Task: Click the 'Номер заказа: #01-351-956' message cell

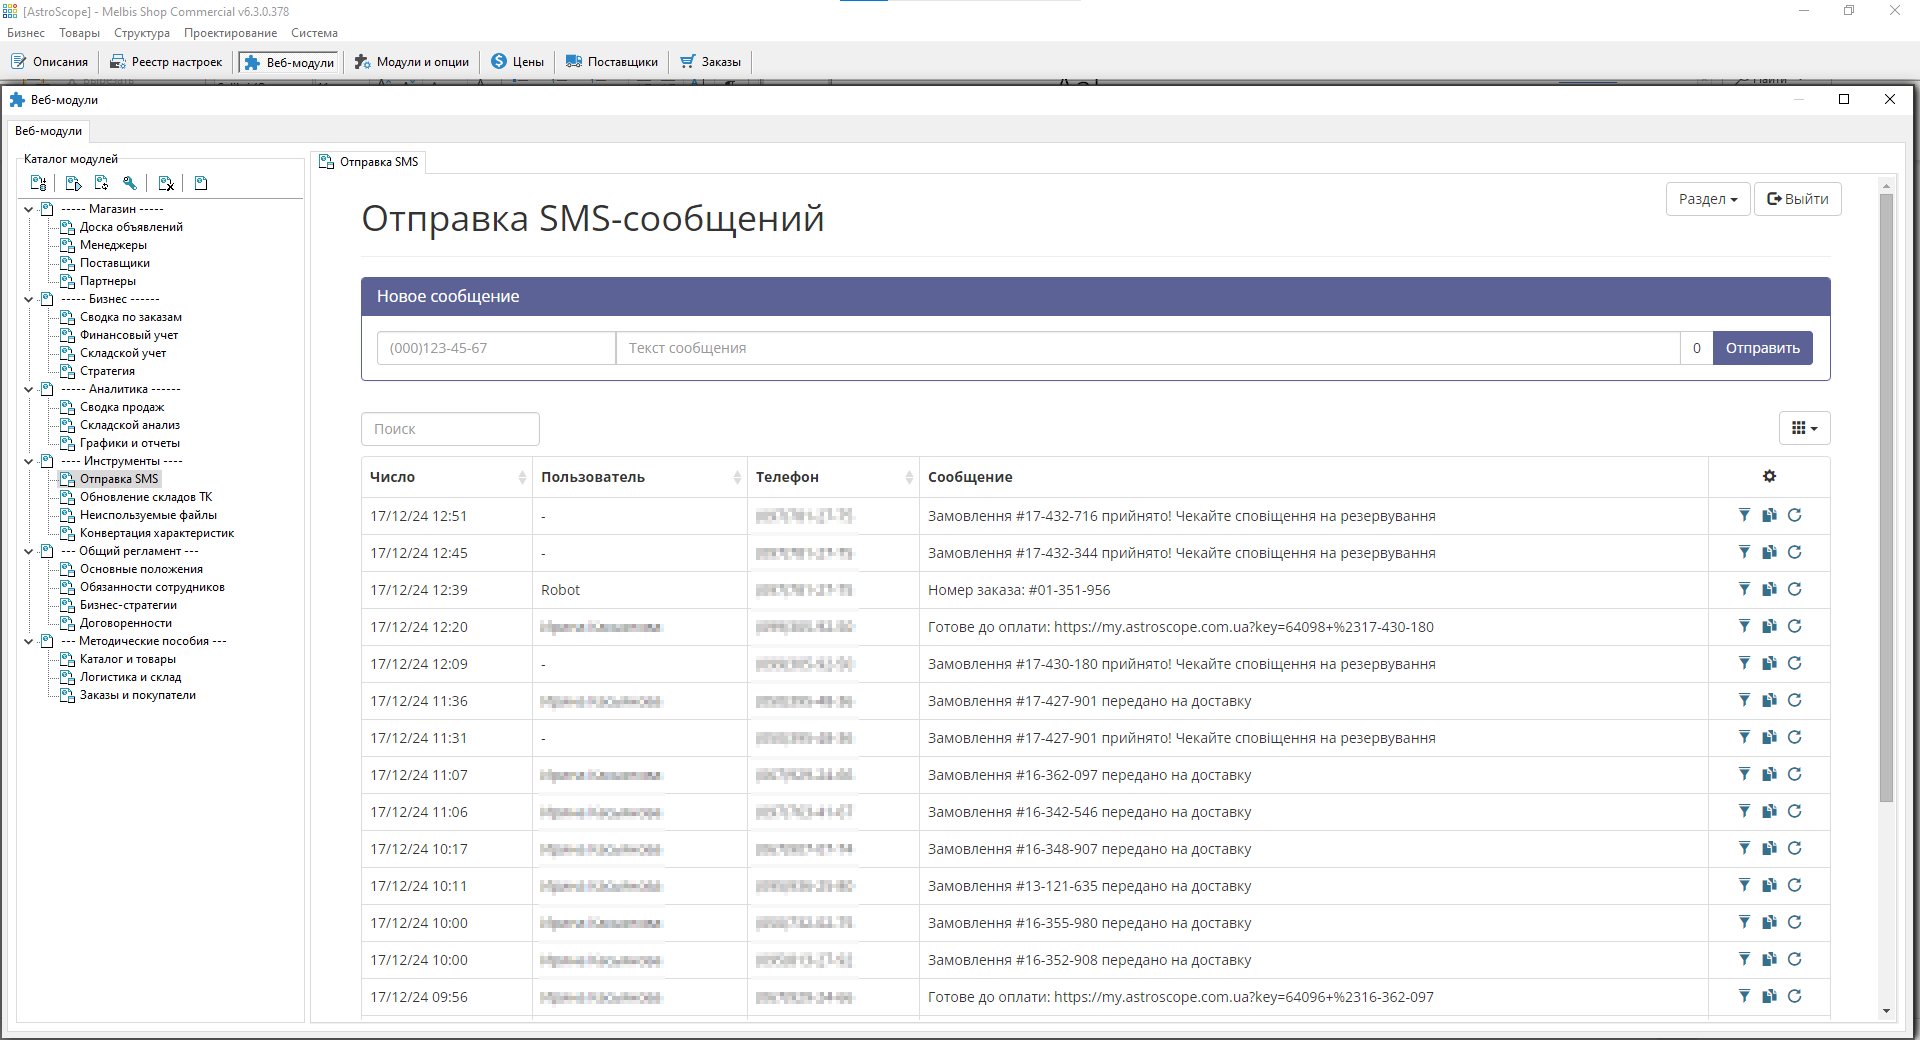Action: [x=1312, y=590]
